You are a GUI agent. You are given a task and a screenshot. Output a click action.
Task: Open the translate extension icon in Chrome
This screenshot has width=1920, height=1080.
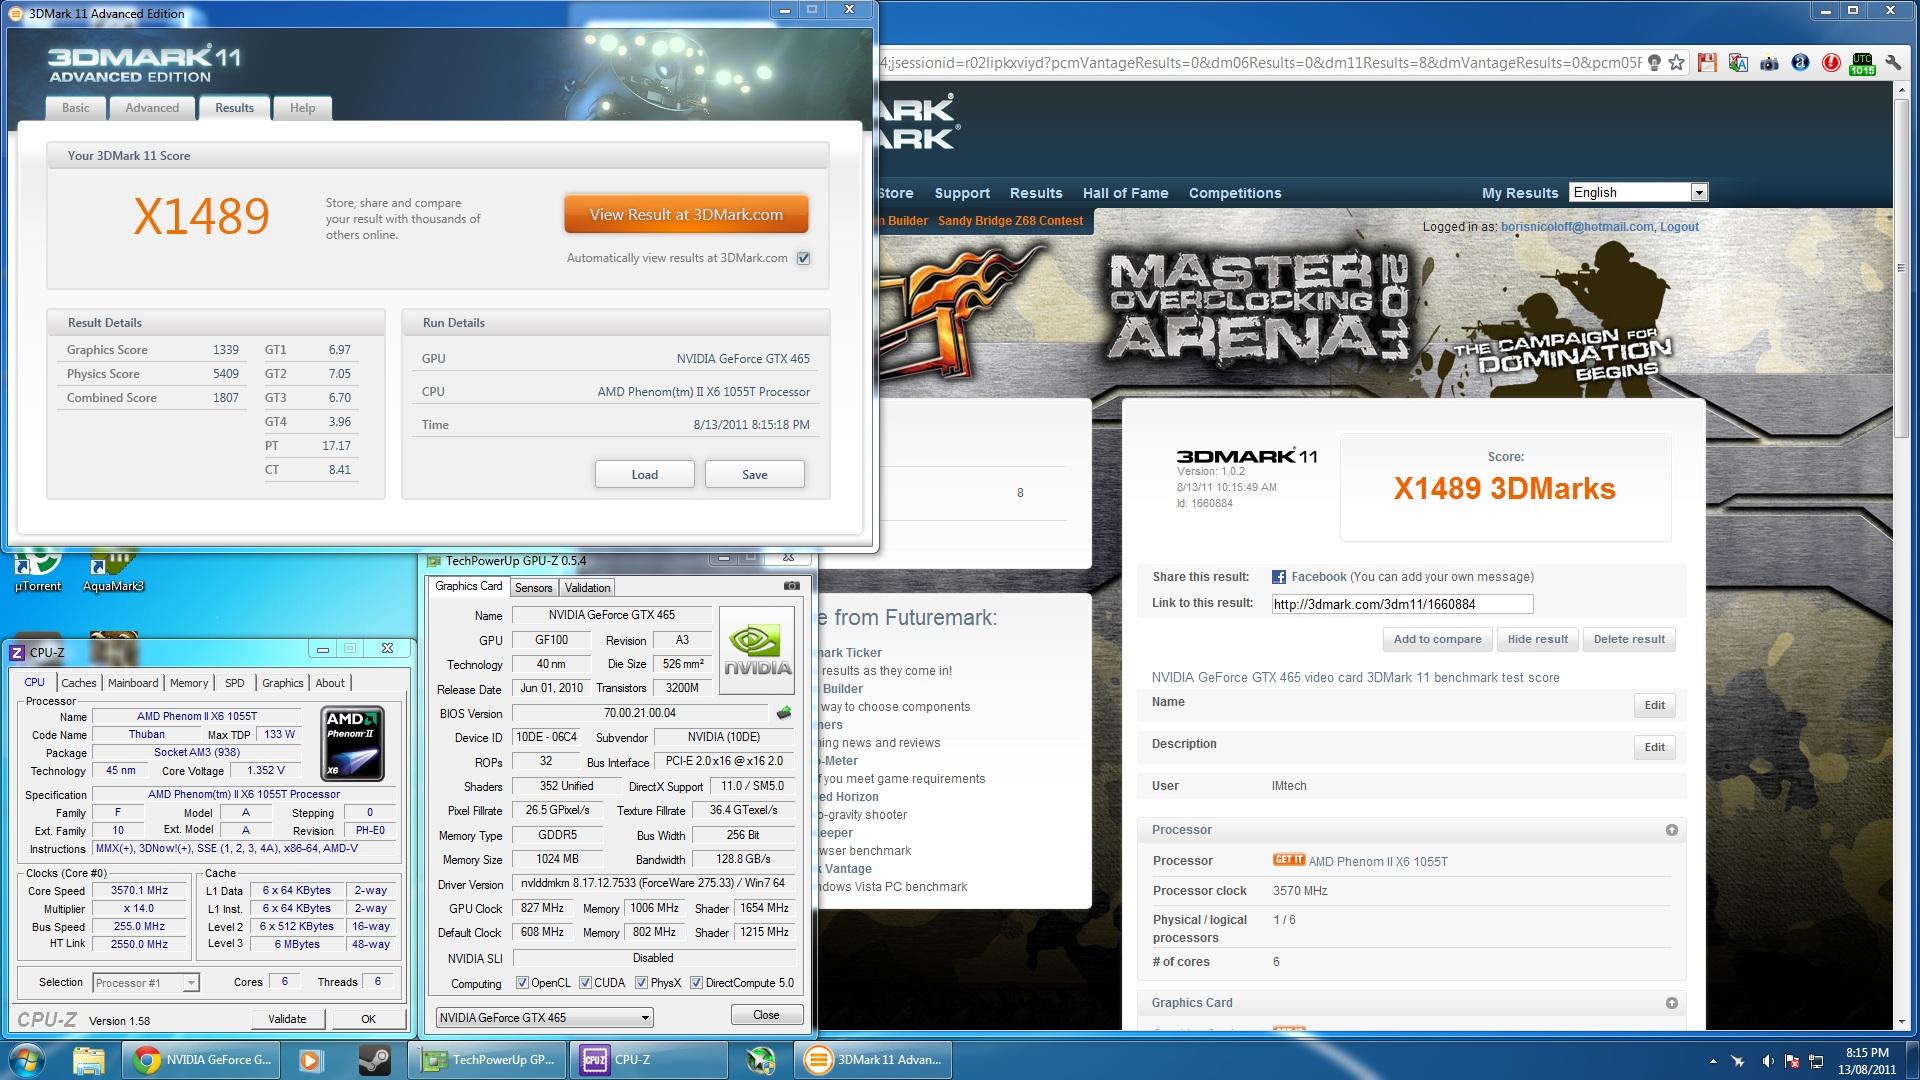coord(1738,63)
